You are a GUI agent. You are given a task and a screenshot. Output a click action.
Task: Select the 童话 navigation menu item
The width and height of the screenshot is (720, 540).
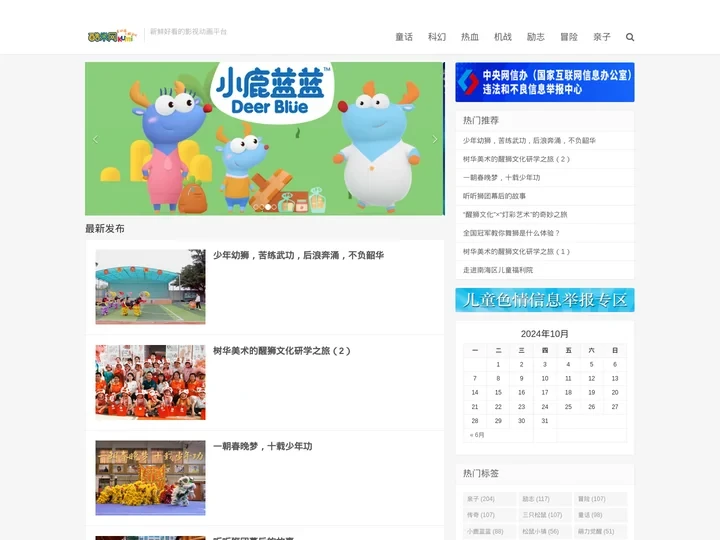pos(404,37)
